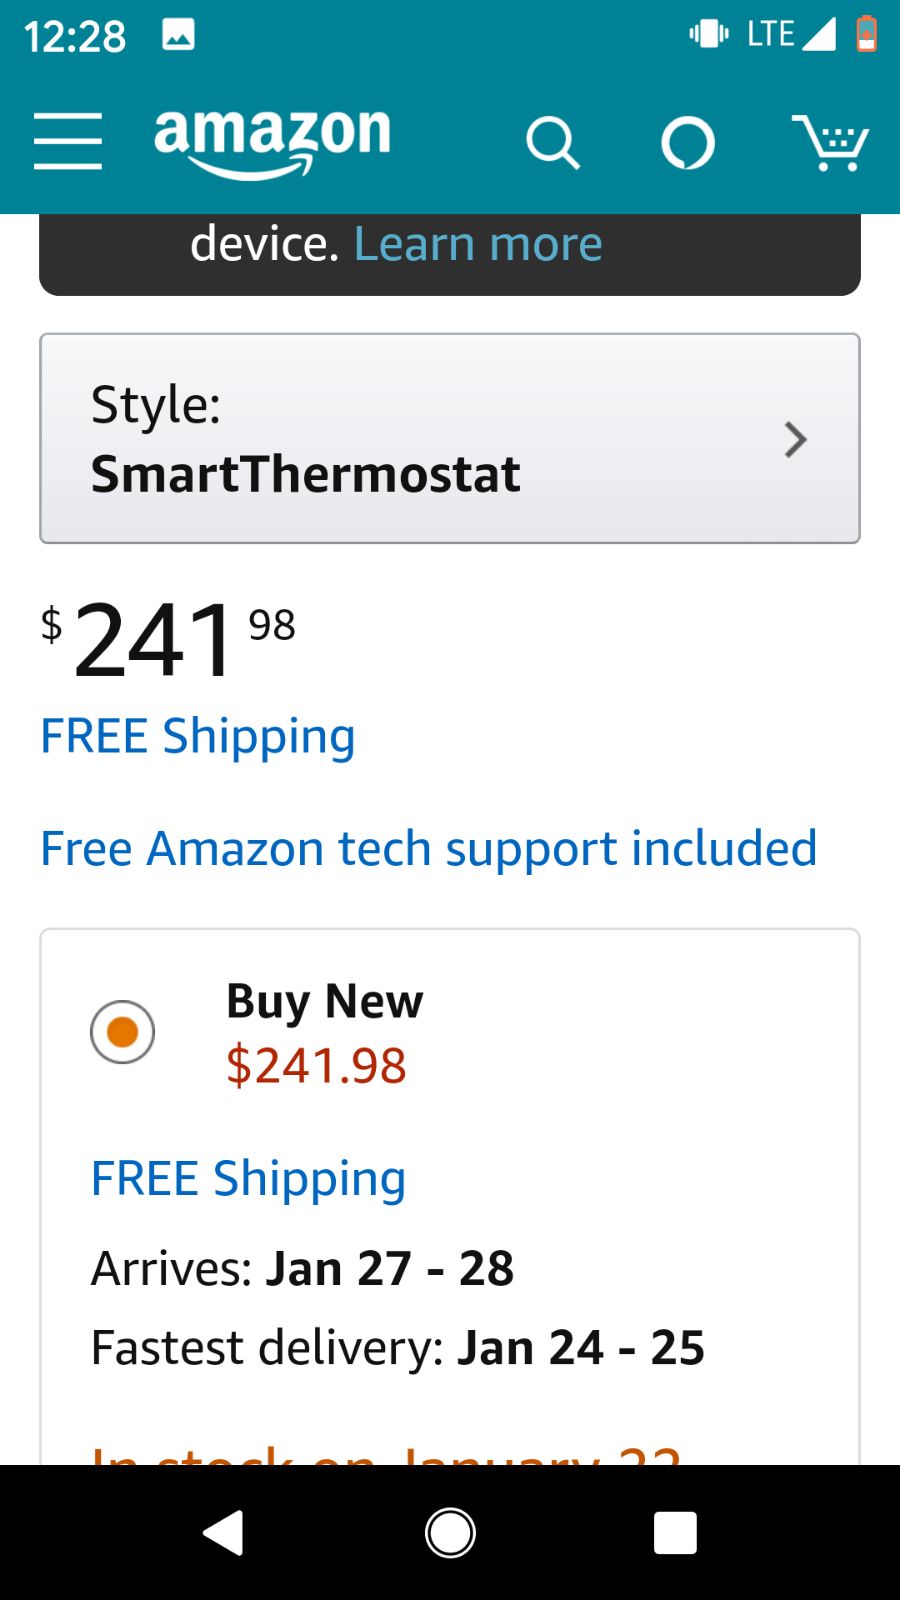Viewport: 900px width, 1600px height.
Task: Tap the large $241.98 price
Action: [168, 638]
